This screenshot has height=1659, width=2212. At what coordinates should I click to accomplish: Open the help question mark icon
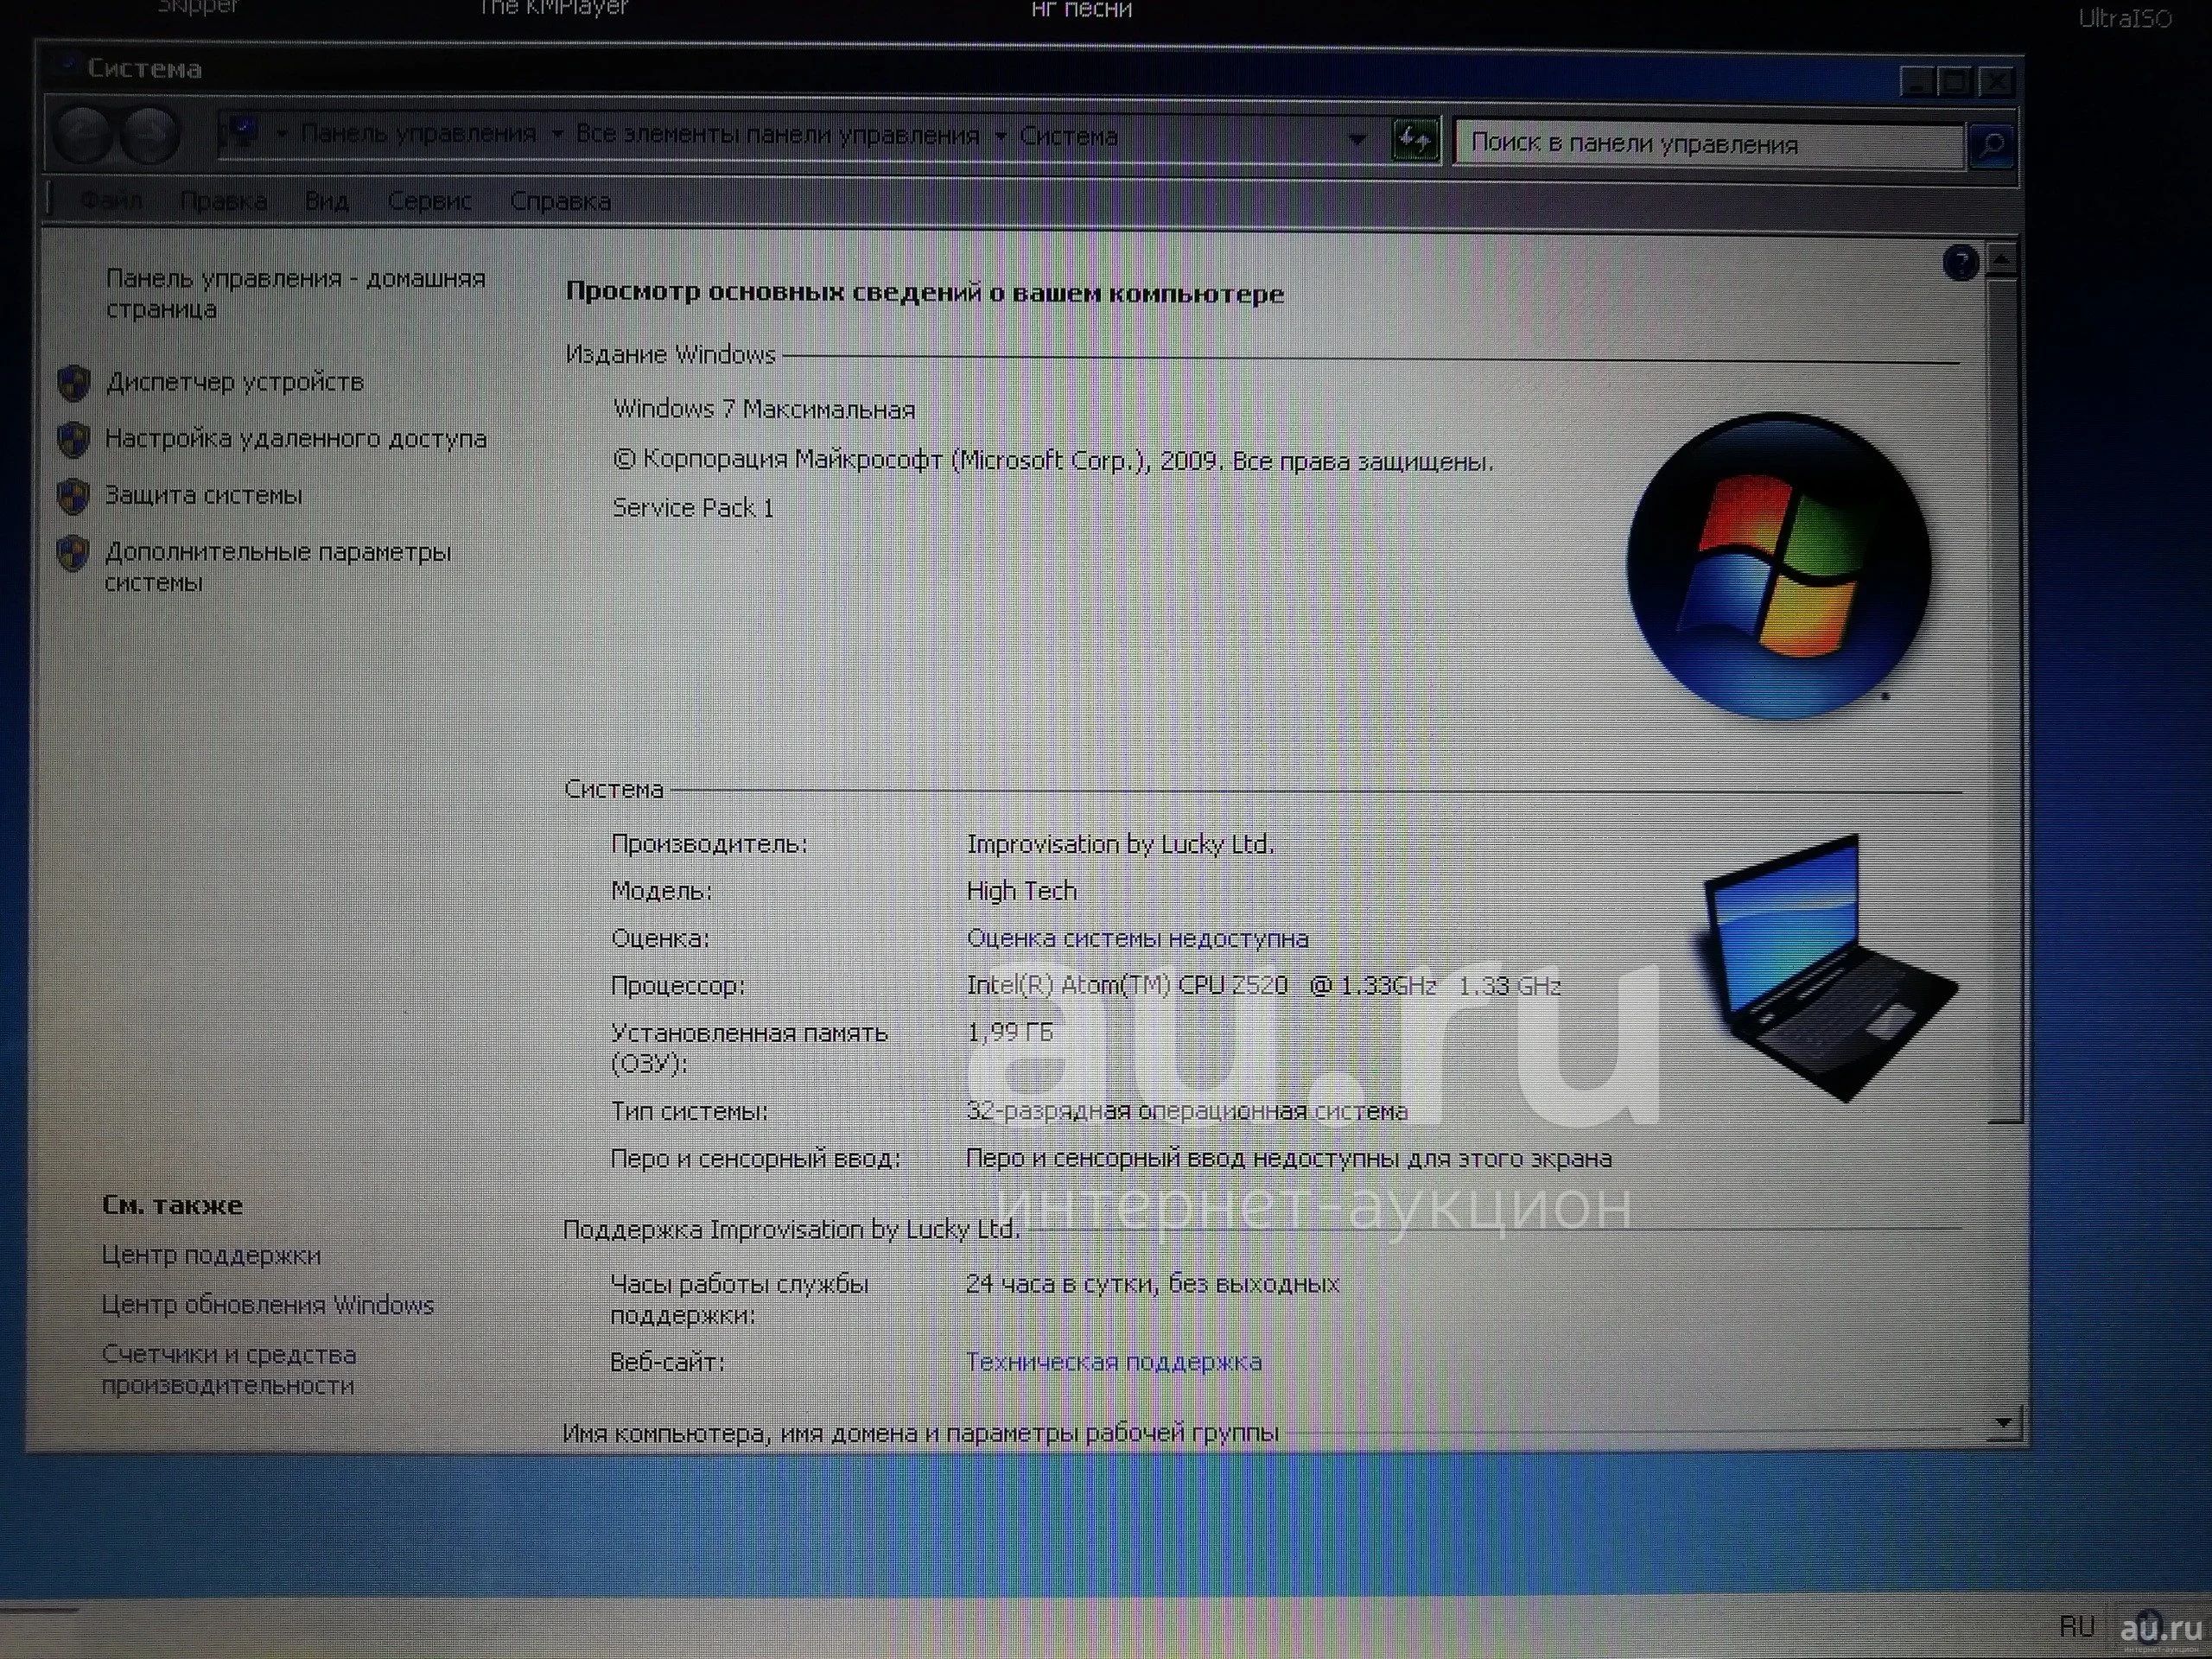(x=1960, y=263)
